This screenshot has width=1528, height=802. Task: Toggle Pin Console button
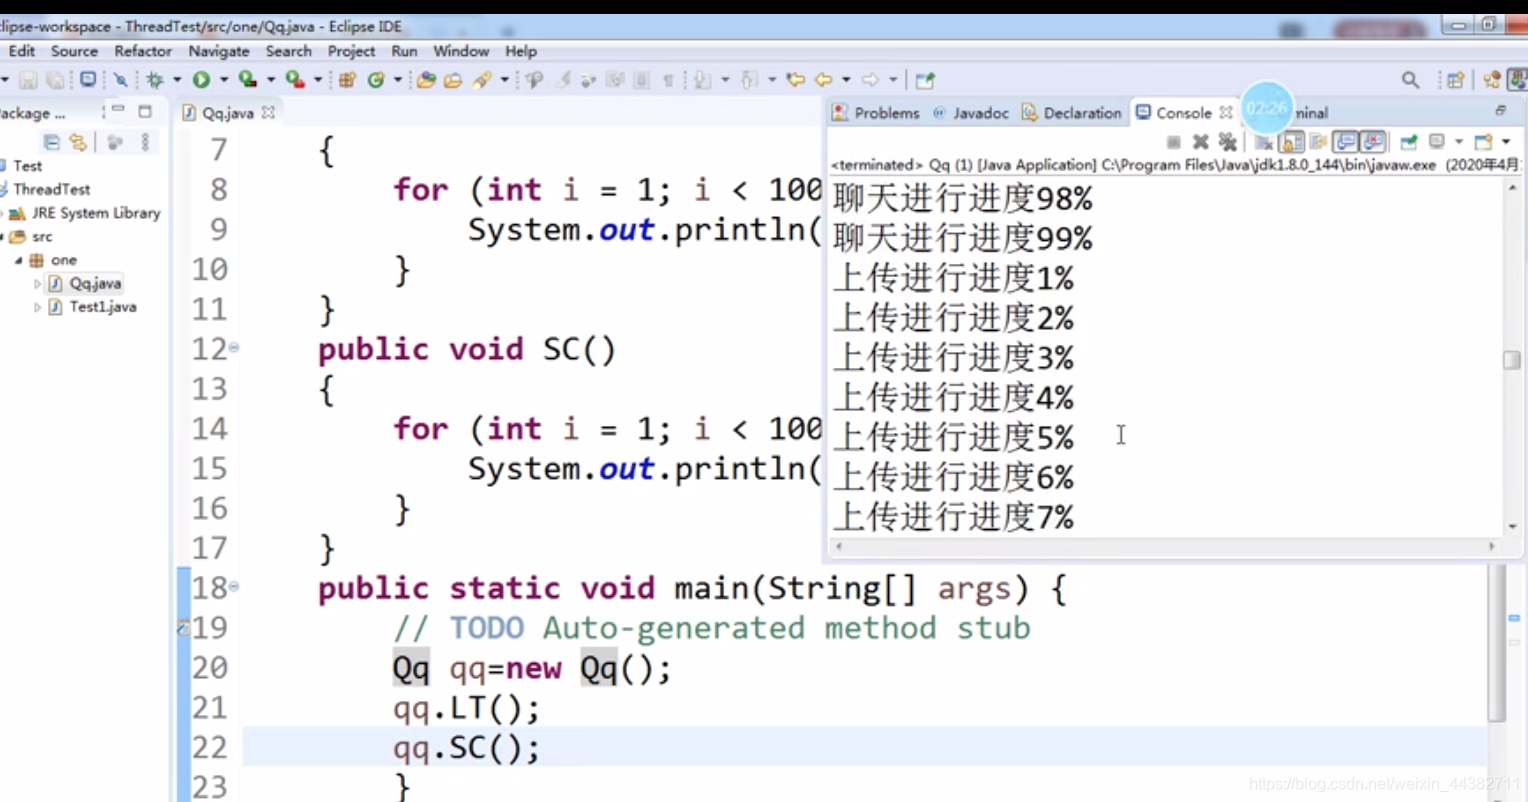1409,142
